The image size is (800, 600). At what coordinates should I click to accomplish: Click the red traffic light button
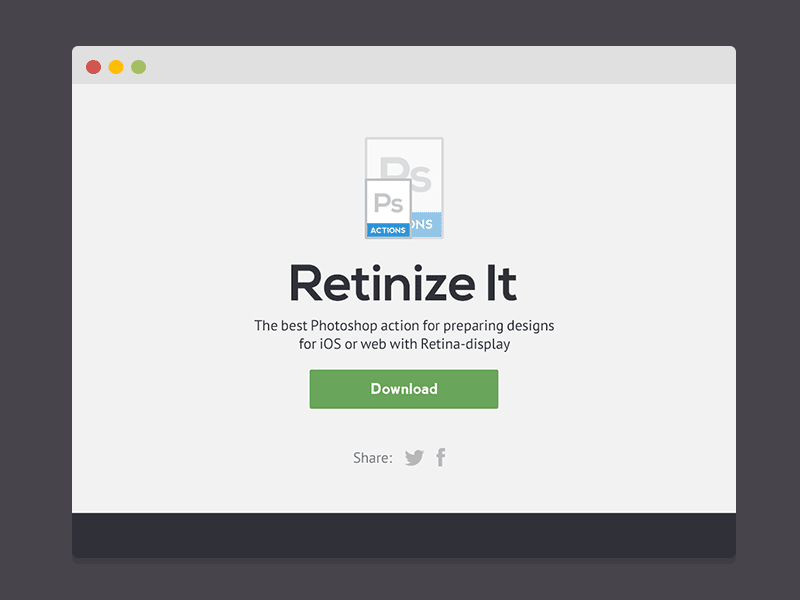tap(93, 65)
